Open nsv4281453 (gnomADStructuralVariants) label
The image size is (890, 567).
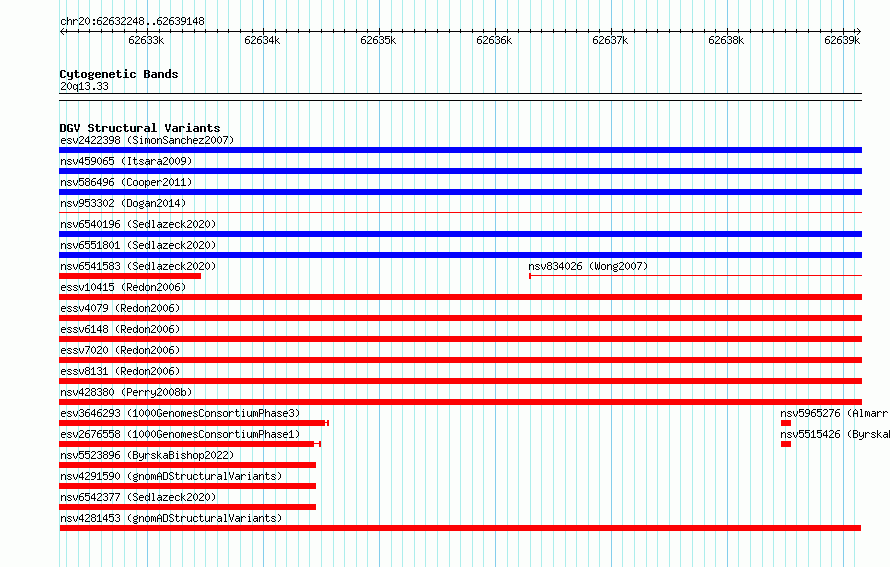171,518
